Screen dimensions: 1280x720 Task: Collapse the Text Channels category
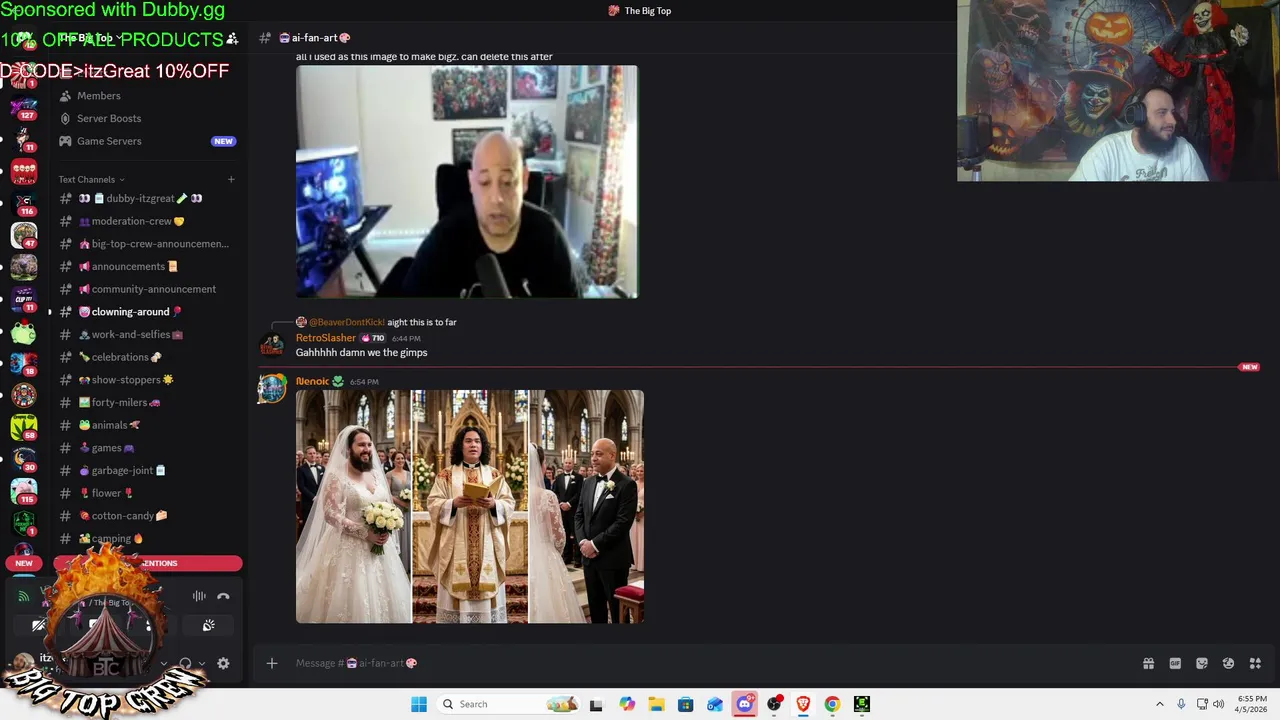[x=92, y=179]
